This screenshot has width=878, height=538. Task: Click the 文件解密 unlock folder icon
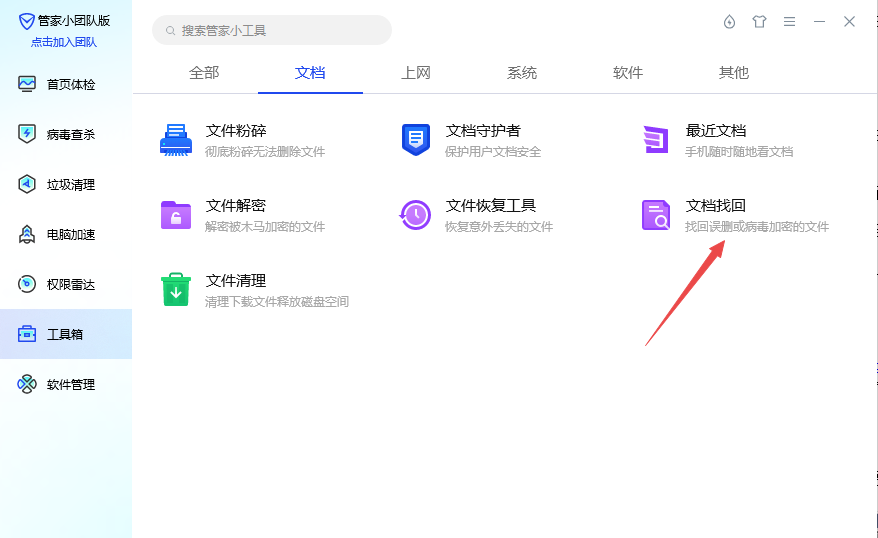click(176, 215)
